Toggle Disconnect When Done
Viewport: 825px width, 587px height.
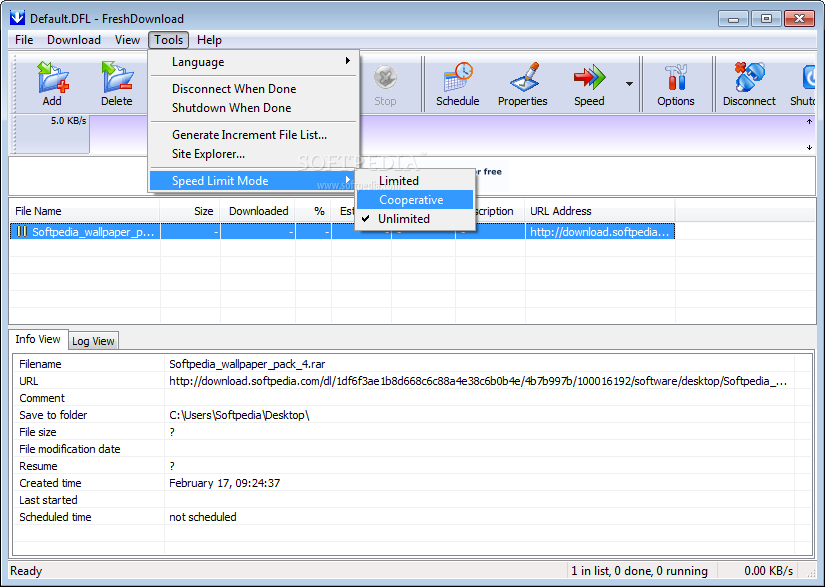pyautogui.click(x=254, y=88)
